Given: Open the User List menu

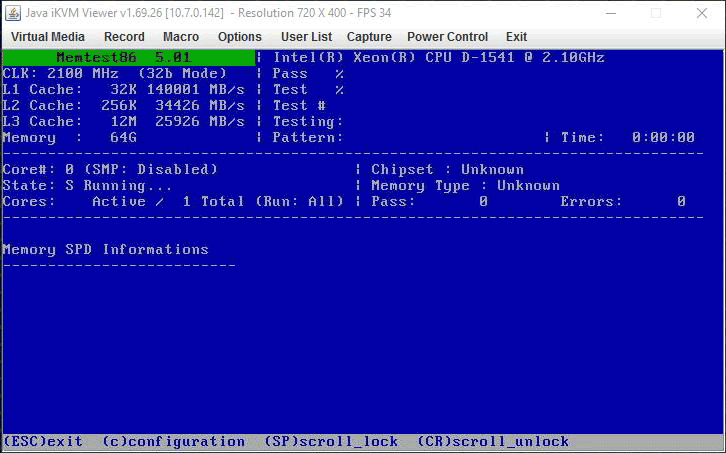Looking at the screenshot, I should coord(306,37).
